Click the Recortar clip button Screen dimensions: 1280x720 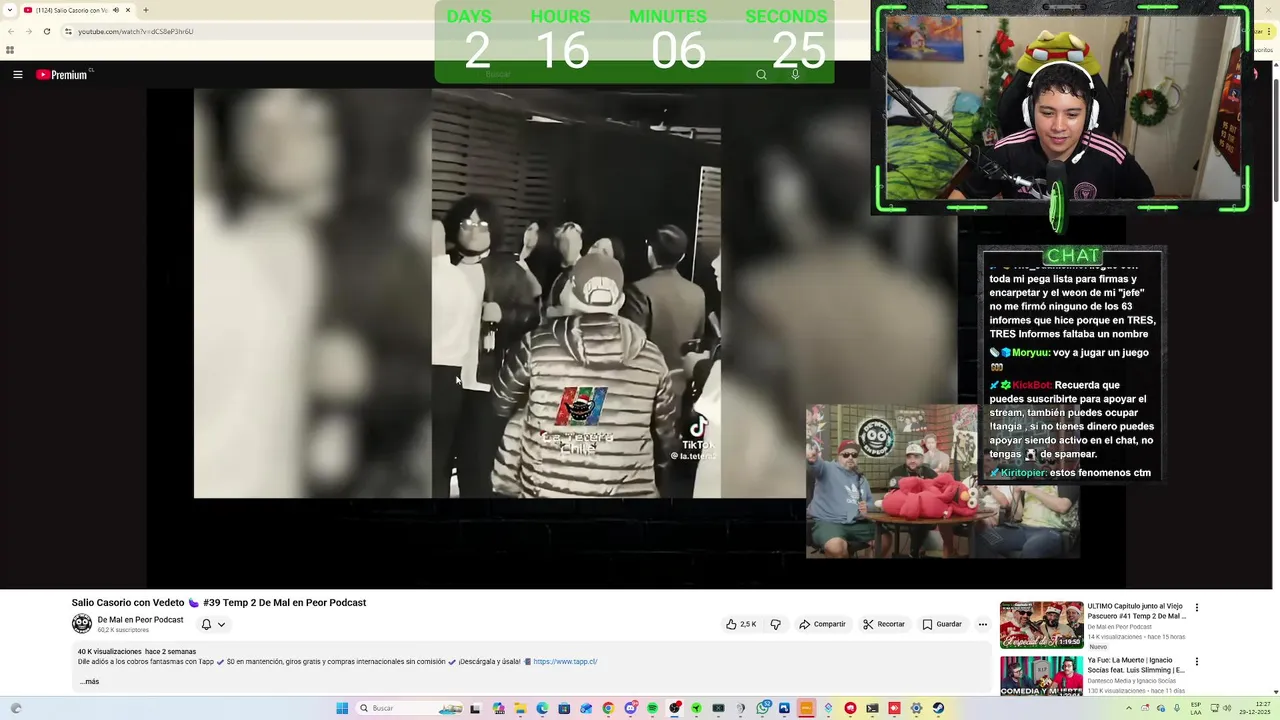(884, 624)
